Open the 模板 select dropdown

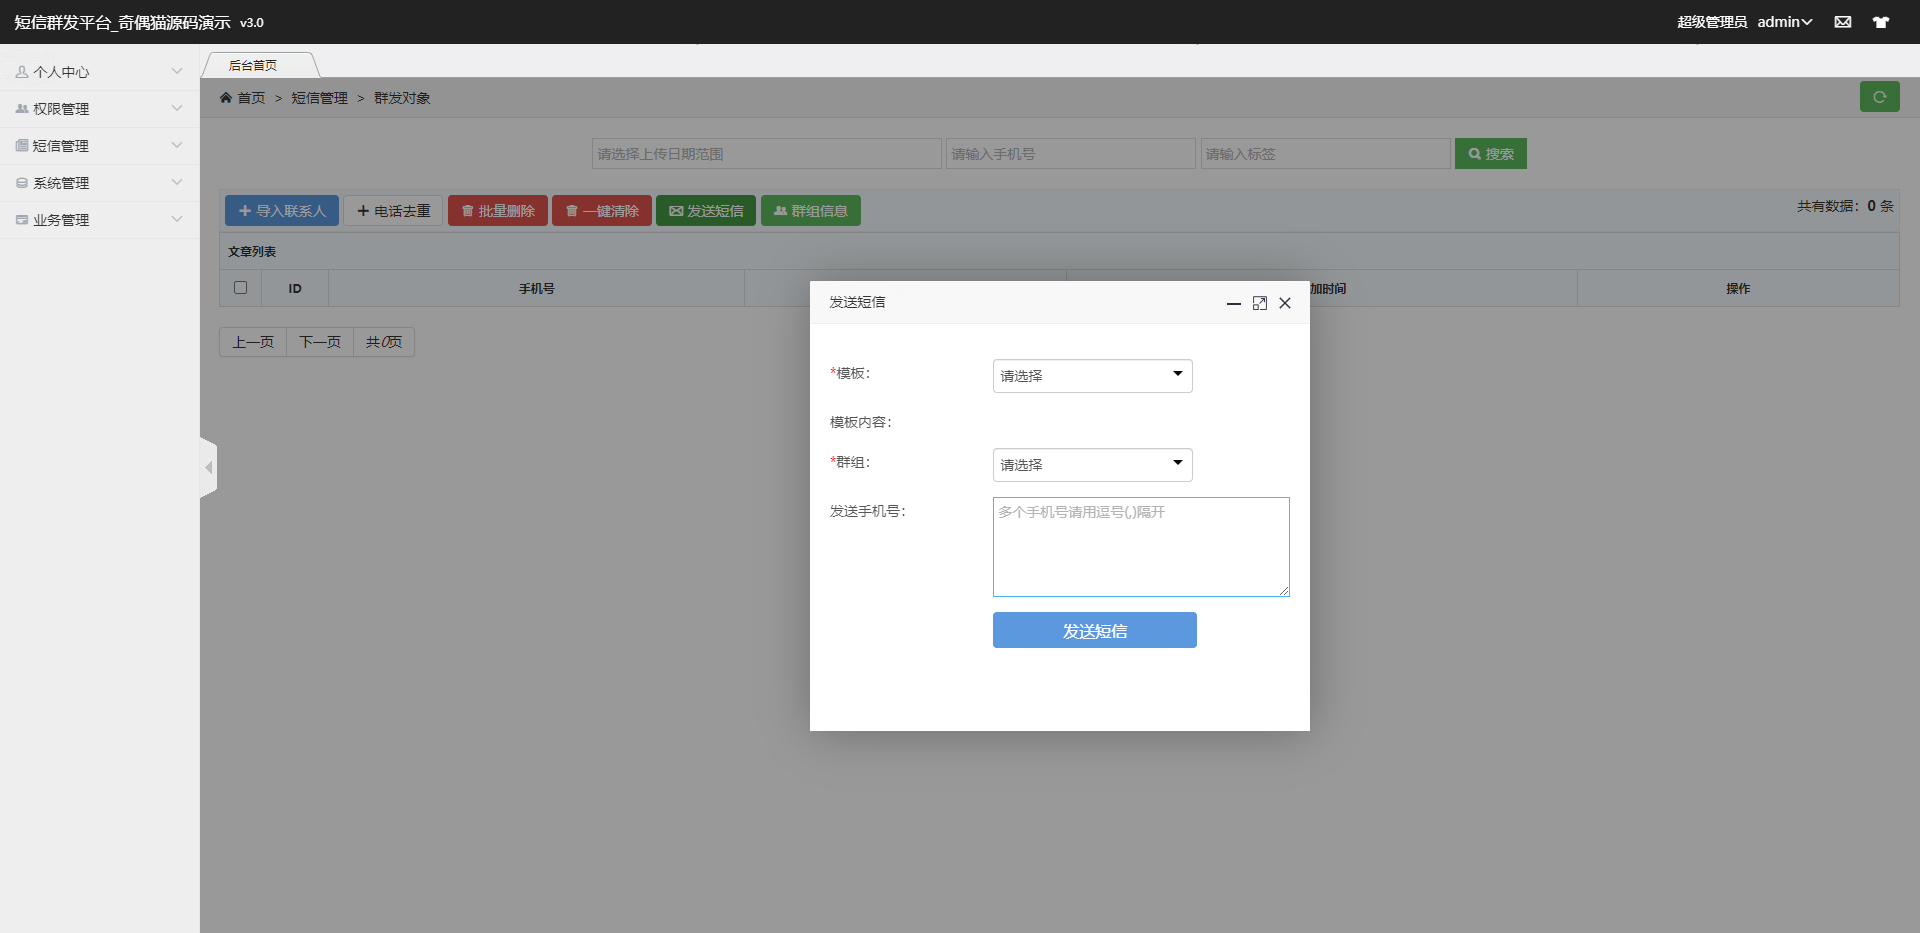point(1092,376)
